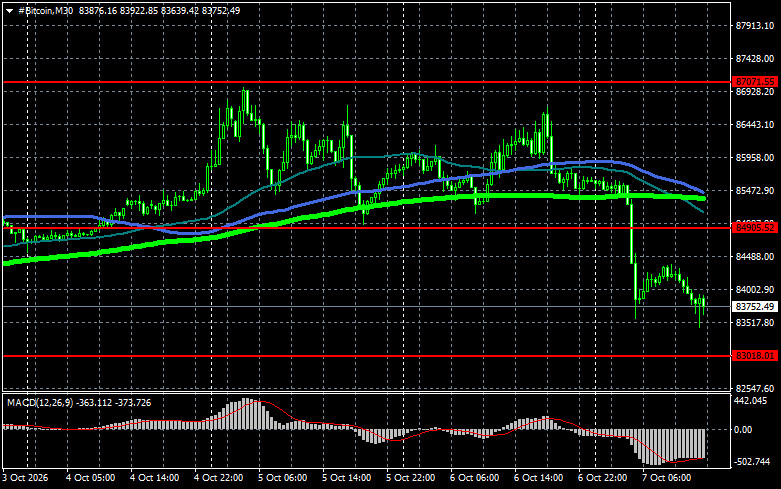Screen dimensions: 781x489
Task: Select the 7 Oct 06:00 time label
Action: 666,478
